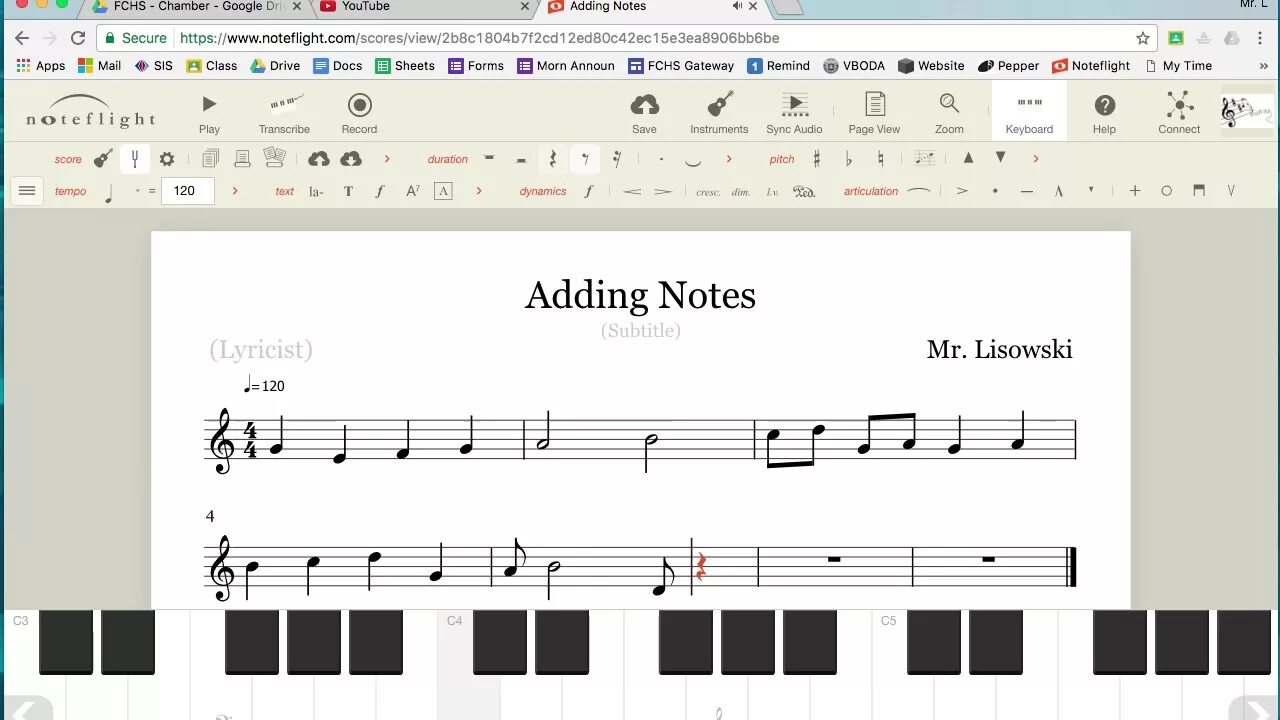Add a forte dynamic marking

pos(589,191)
